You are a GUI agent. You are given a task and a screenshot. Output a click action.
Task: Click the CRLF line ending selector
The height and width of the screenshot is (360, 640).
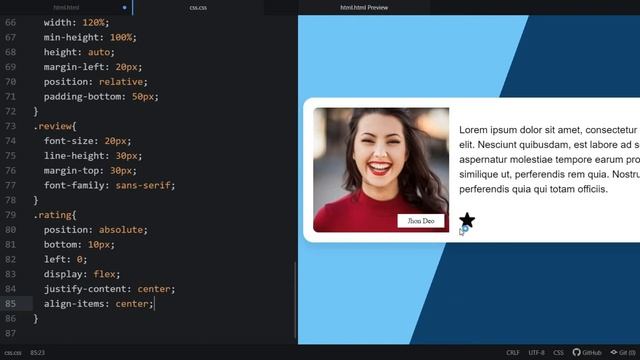(x=513, y=353)
